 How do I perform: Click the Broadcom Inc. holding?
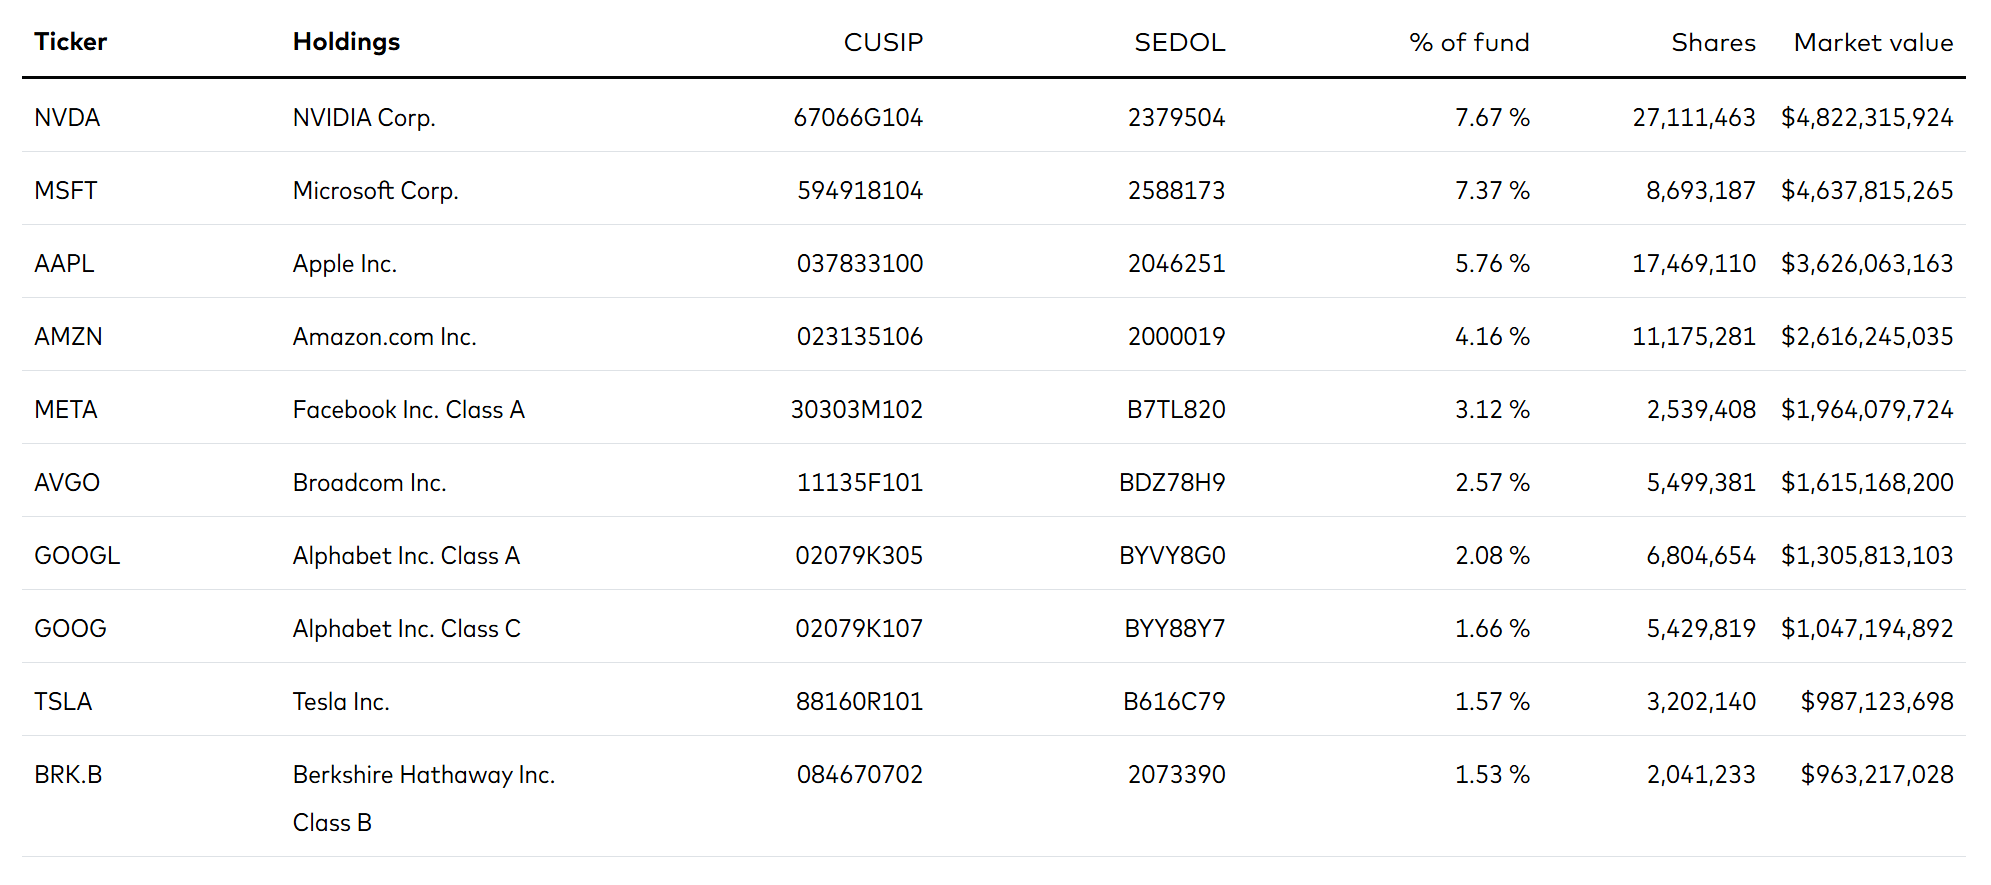[369, 483]
